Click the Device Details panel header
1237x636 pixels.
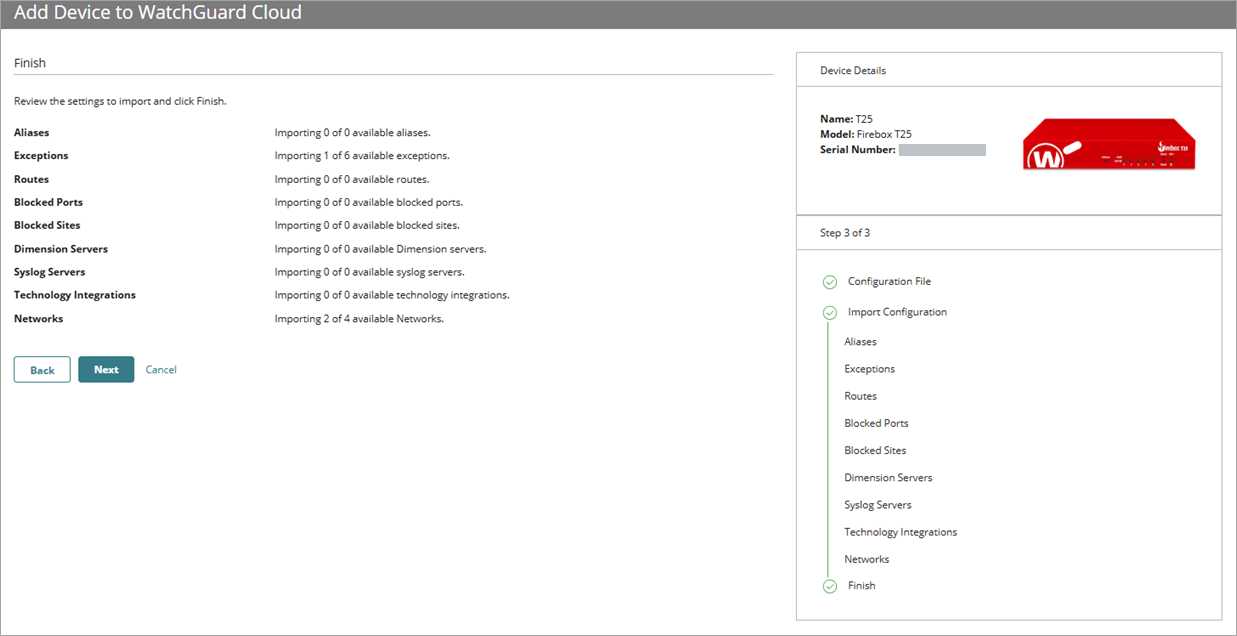[1009, 70]
